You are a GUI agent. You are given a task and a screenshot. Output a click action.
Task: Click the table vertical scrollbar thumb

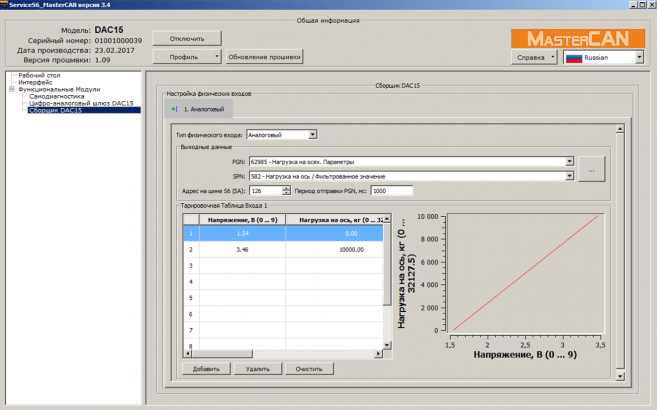coord(387,264)
